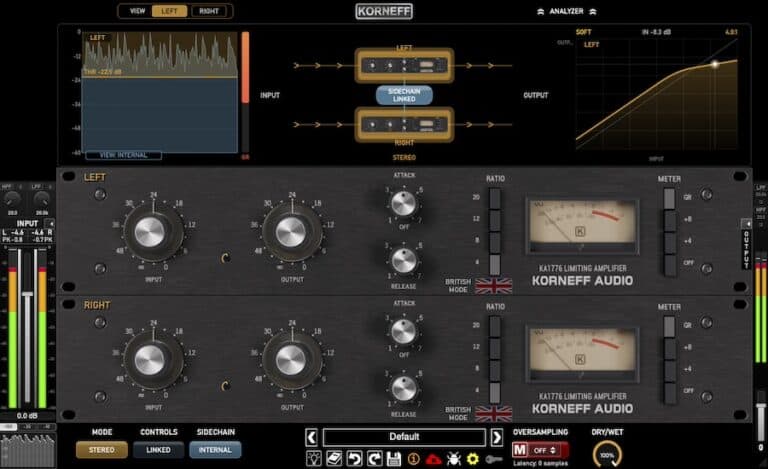Viewport: 768px width, 469px height.
Task: Open the bug report icon
Action: point(454,459)
